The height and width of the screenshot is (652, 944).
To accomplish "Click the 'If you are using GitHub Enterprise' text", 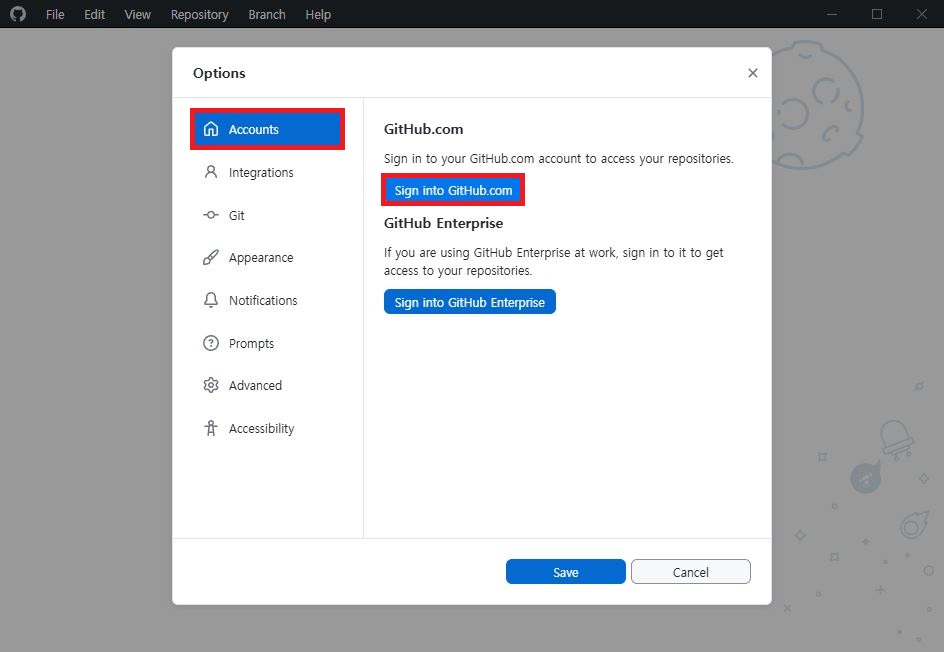I will coord(554,261).
